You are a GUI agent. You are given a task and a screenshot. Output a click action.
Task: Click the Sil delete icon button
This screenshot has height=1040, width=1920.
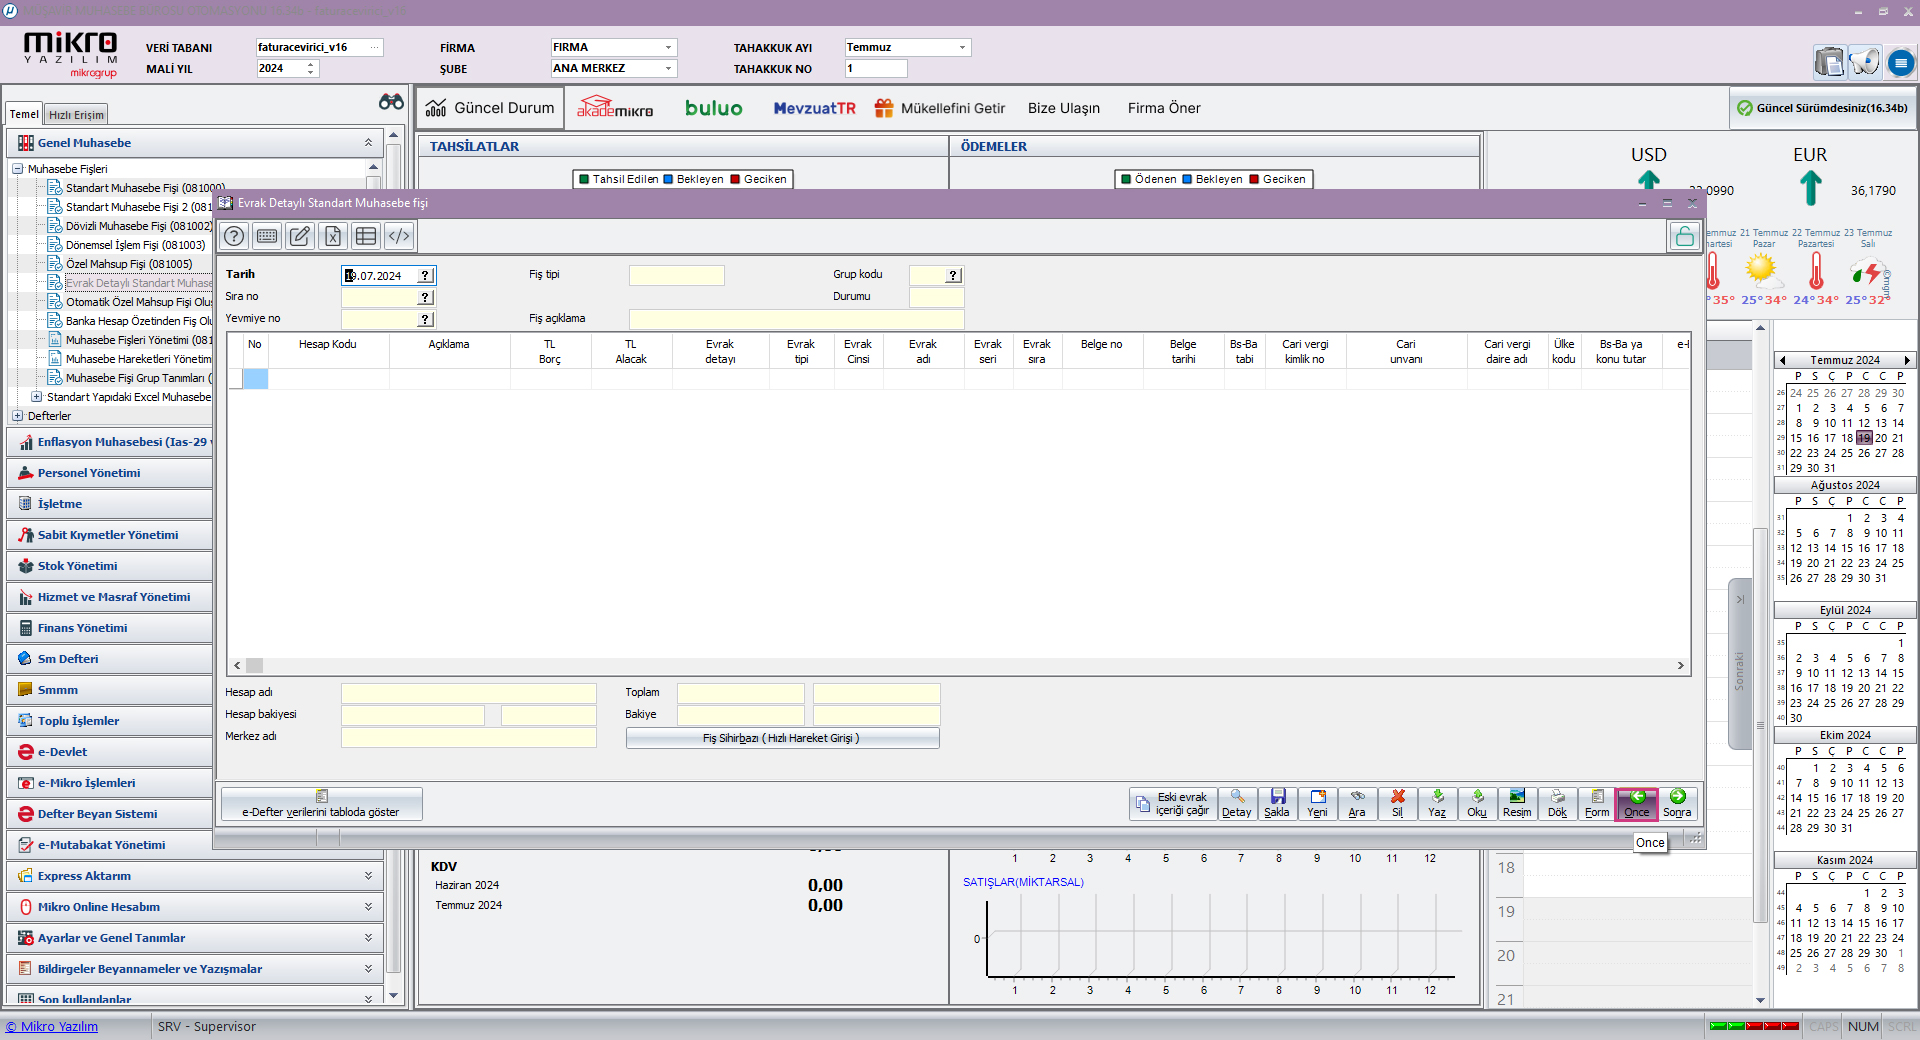[1397, 803]
